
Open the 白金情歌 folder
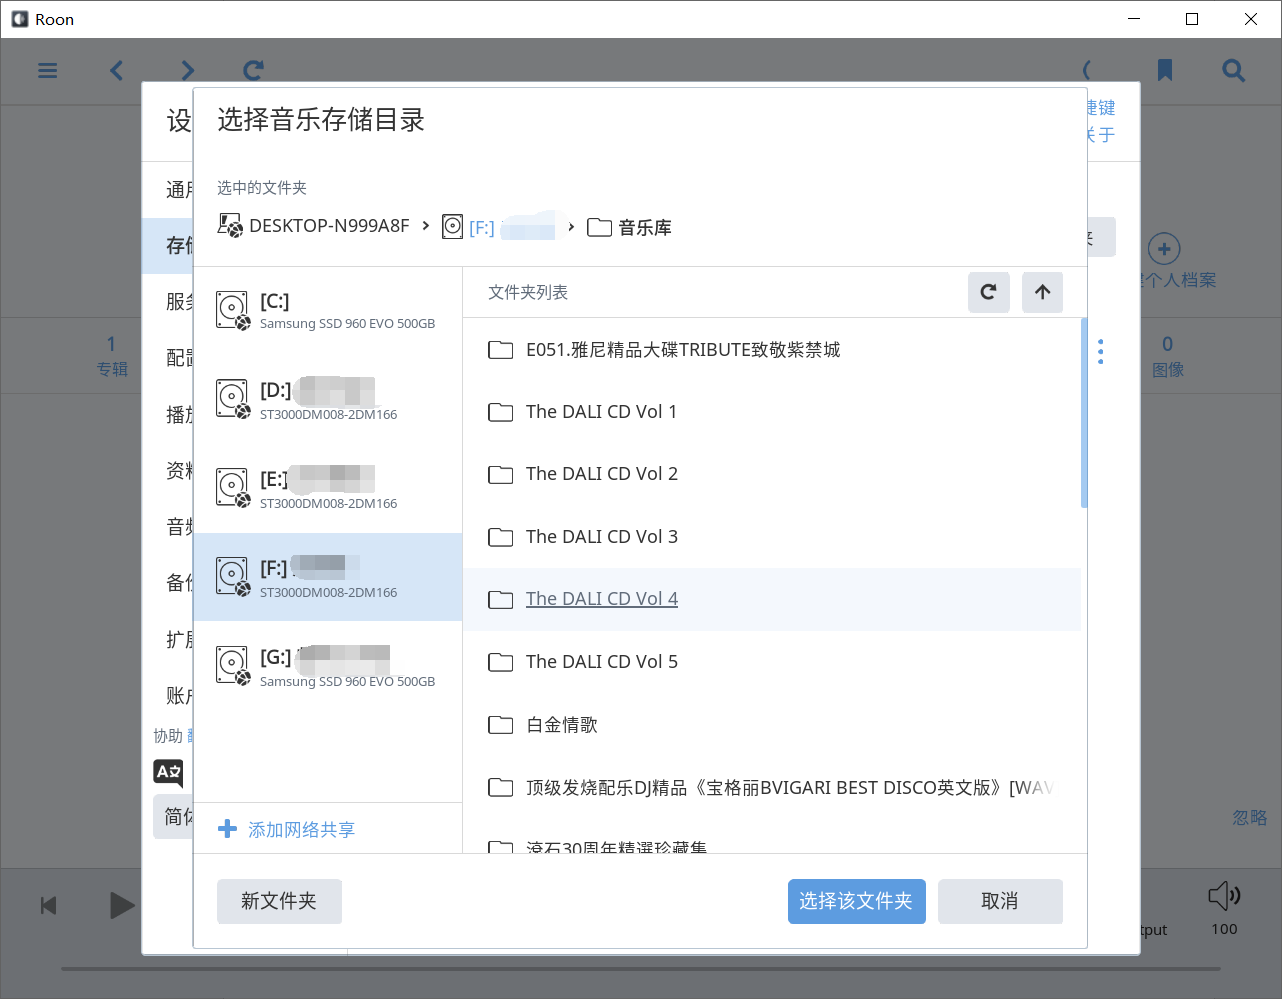click(772, 725)
